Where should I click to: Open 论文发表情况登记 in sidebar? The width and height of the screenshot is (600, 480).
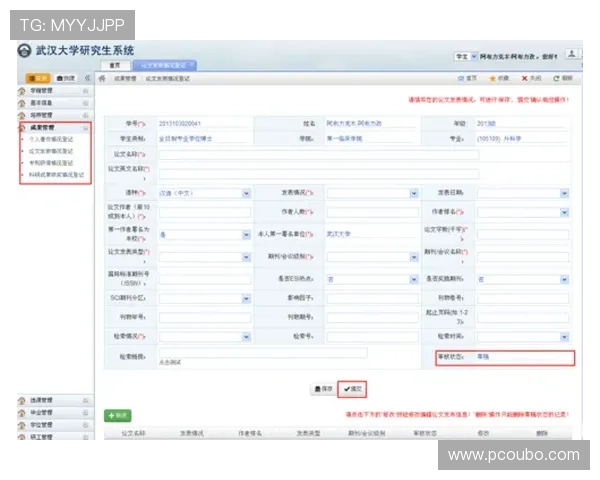coord(51,151)
